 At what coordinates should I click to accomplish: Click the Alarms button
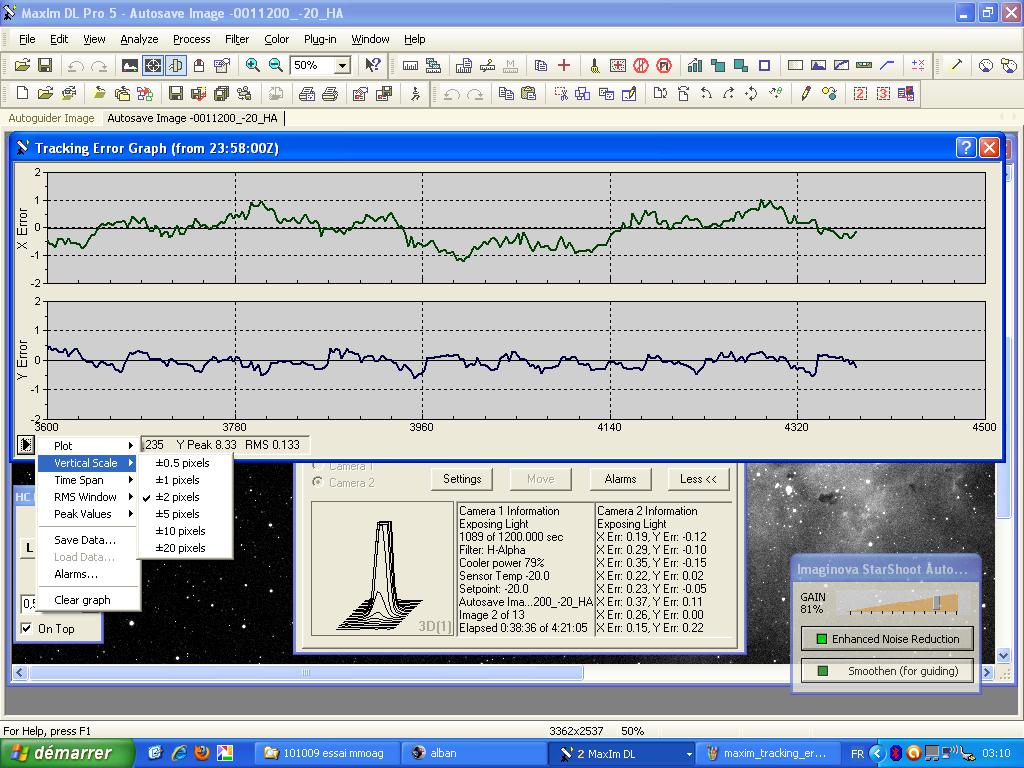coord(620,479)
